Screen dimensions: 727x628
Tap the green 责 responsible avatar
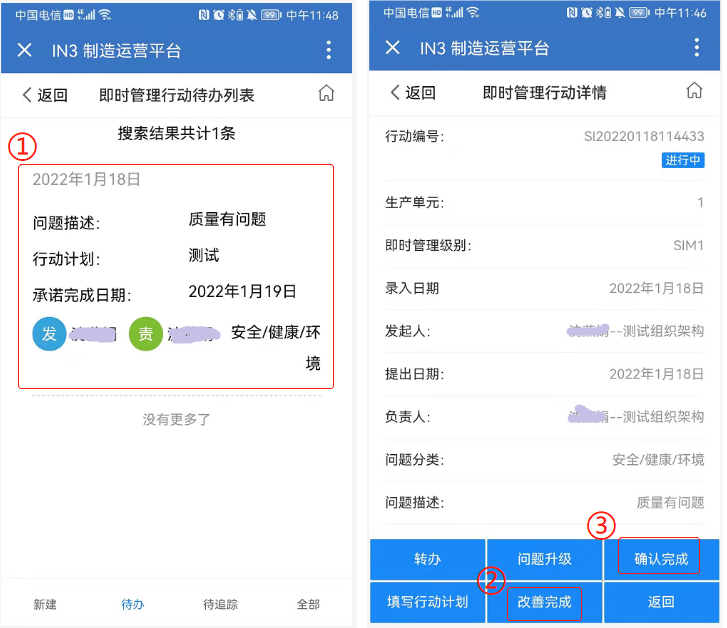click(x=146, y=334)
